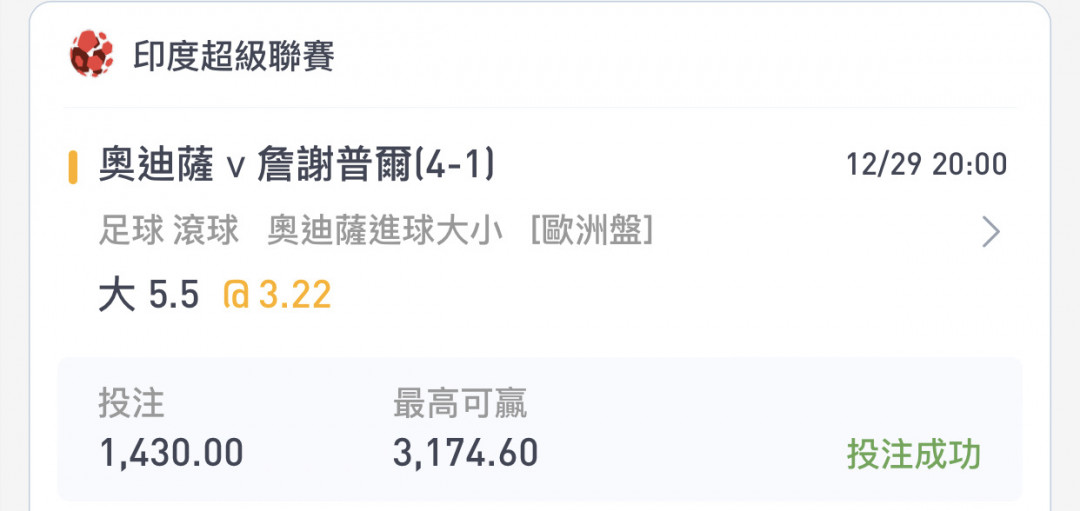Select the 3,174.60 maximum win amount
This screenshot has height=511, width=1080.
[x=466, y=453]
